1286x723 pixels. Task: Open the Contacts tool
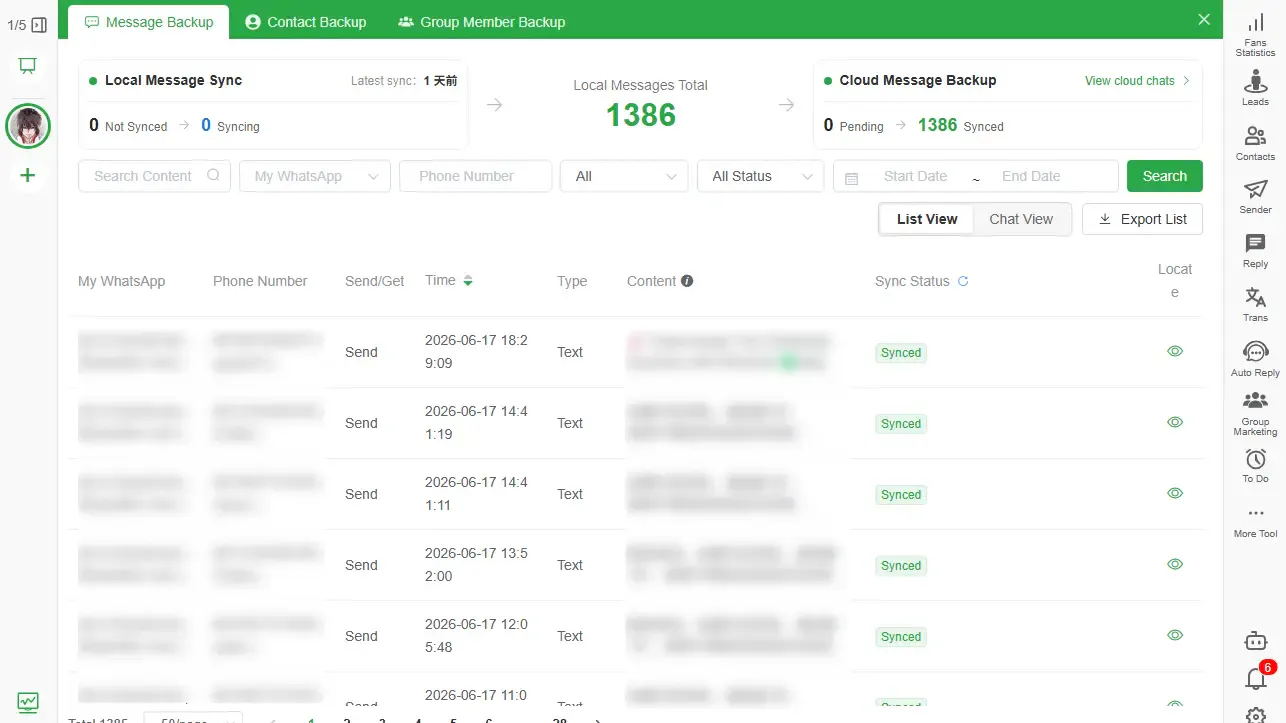[x=1255, y=143]
